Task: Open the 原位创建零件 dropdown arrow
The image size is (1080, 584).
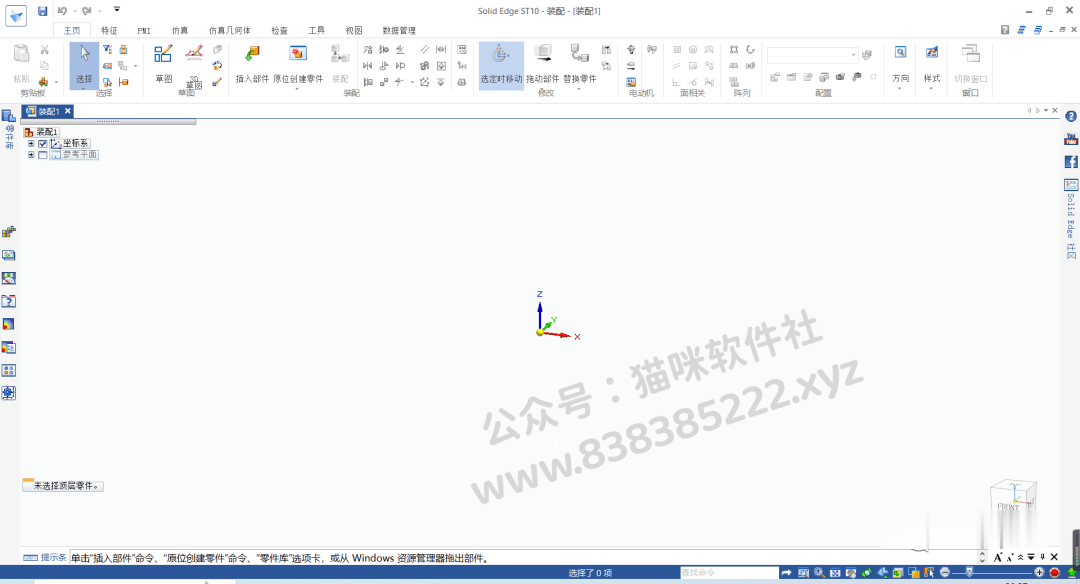Action: [x=298, y=88]
